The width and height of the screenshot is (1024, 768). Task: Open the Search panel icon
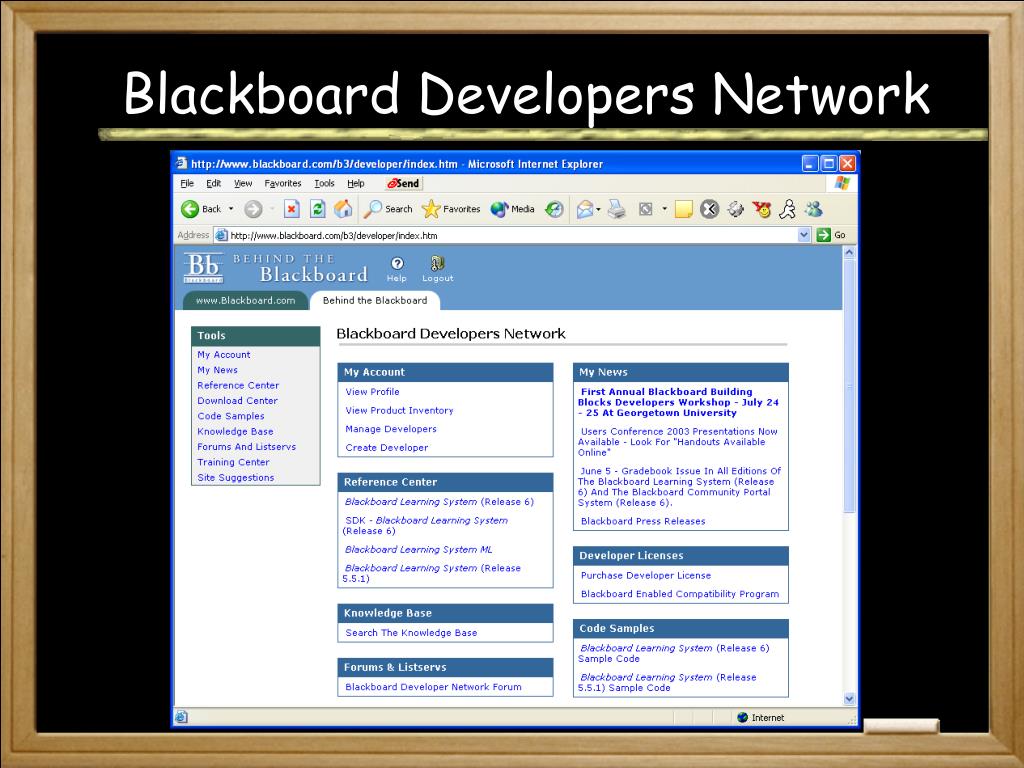point(373,209)
